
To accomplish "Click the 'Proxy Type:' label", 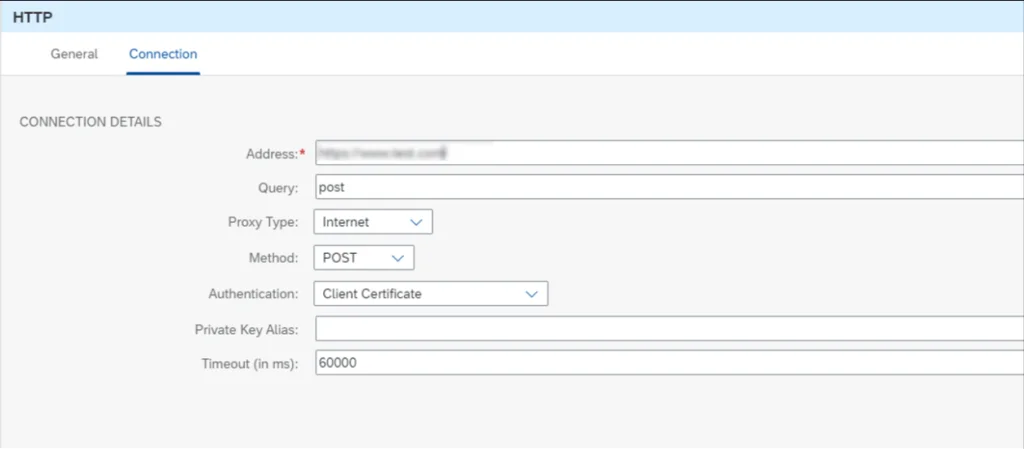I will click(263, 222).
